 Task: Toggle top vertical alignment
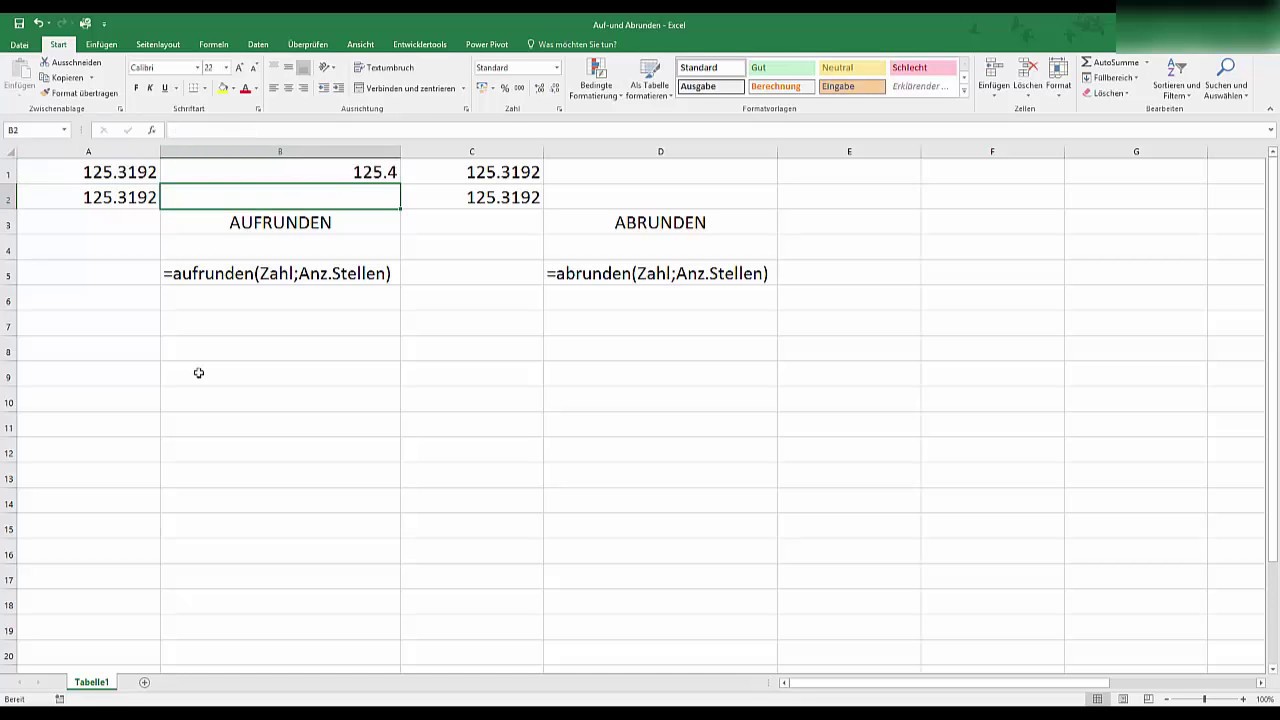pyautogui.click(x=273, y=67)
